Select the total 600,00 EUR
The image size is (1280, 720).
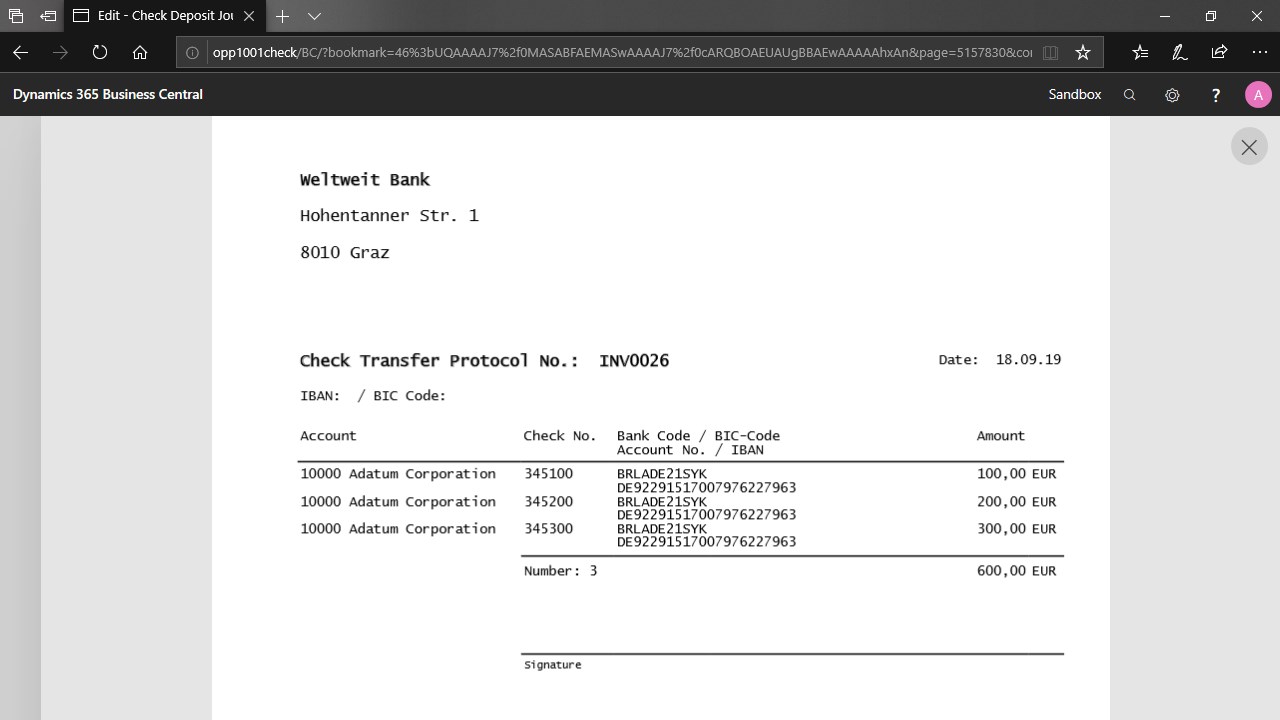(x=1016, y=571)
